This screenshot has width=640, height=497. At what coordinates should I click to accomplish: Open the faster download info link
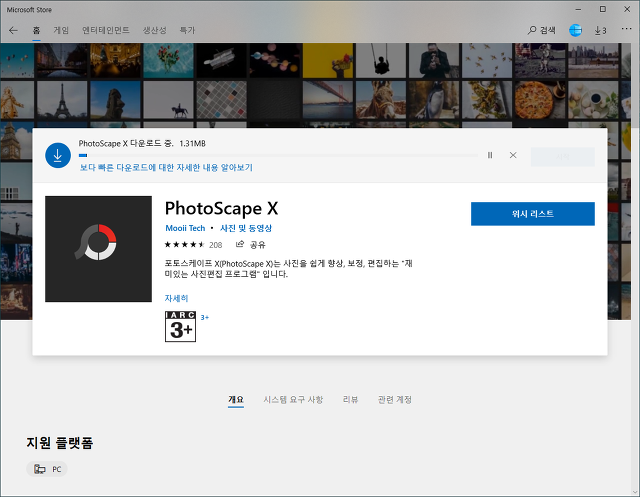(166, 168)
